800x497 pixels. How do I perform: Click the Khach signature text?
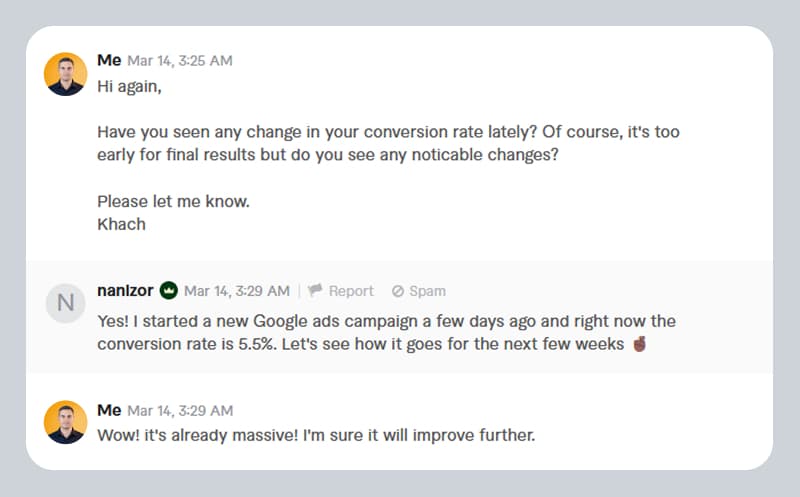point(121,224)
